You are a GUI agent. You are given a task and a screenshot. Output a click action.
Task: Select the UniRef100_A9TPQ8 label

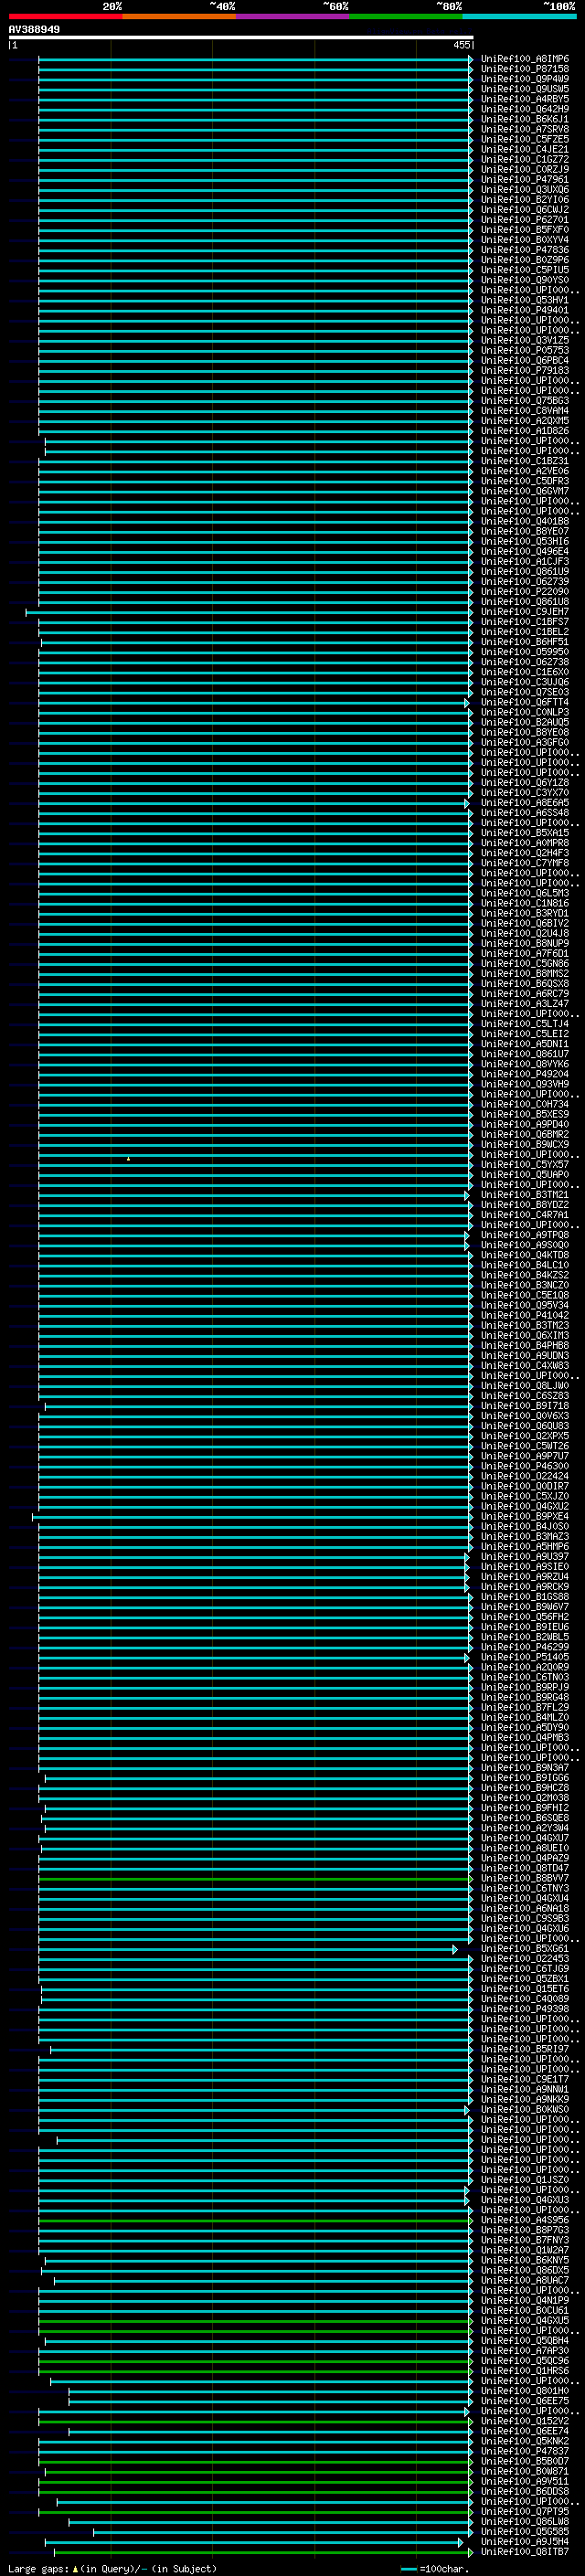coord(525,1235)
